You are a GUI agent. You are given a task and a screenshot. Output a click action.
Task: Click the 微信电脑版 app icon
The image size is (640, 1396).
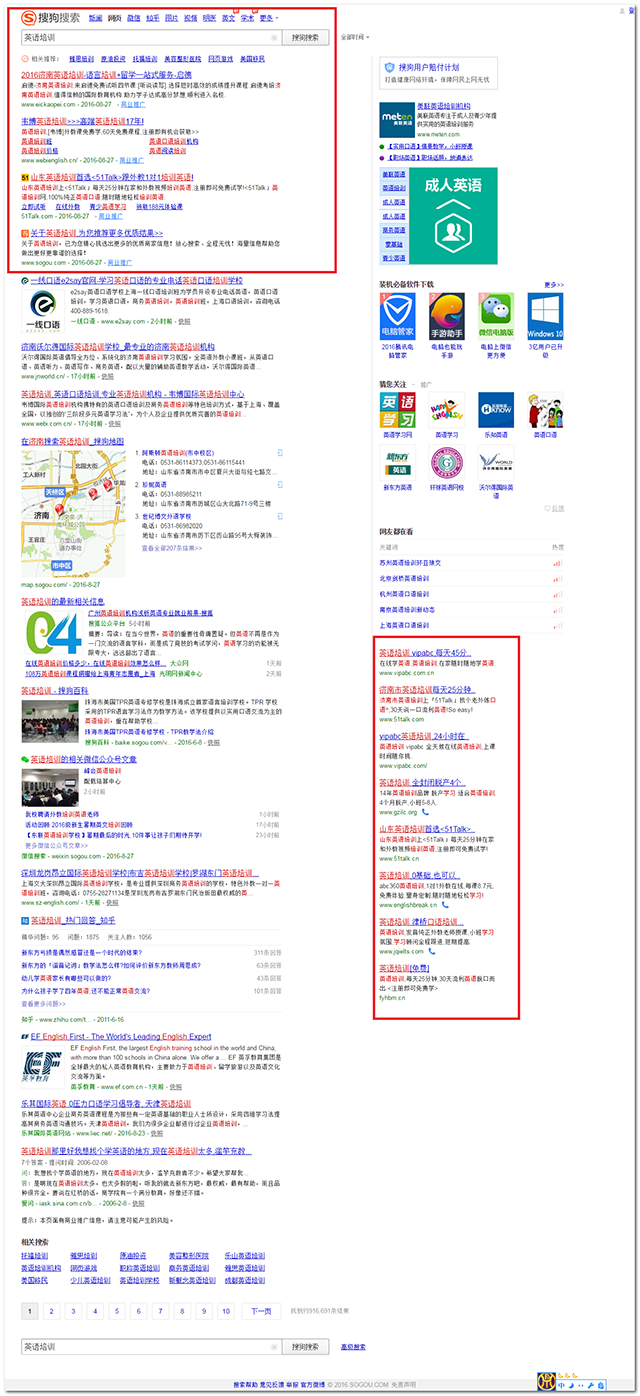[496, 314]
